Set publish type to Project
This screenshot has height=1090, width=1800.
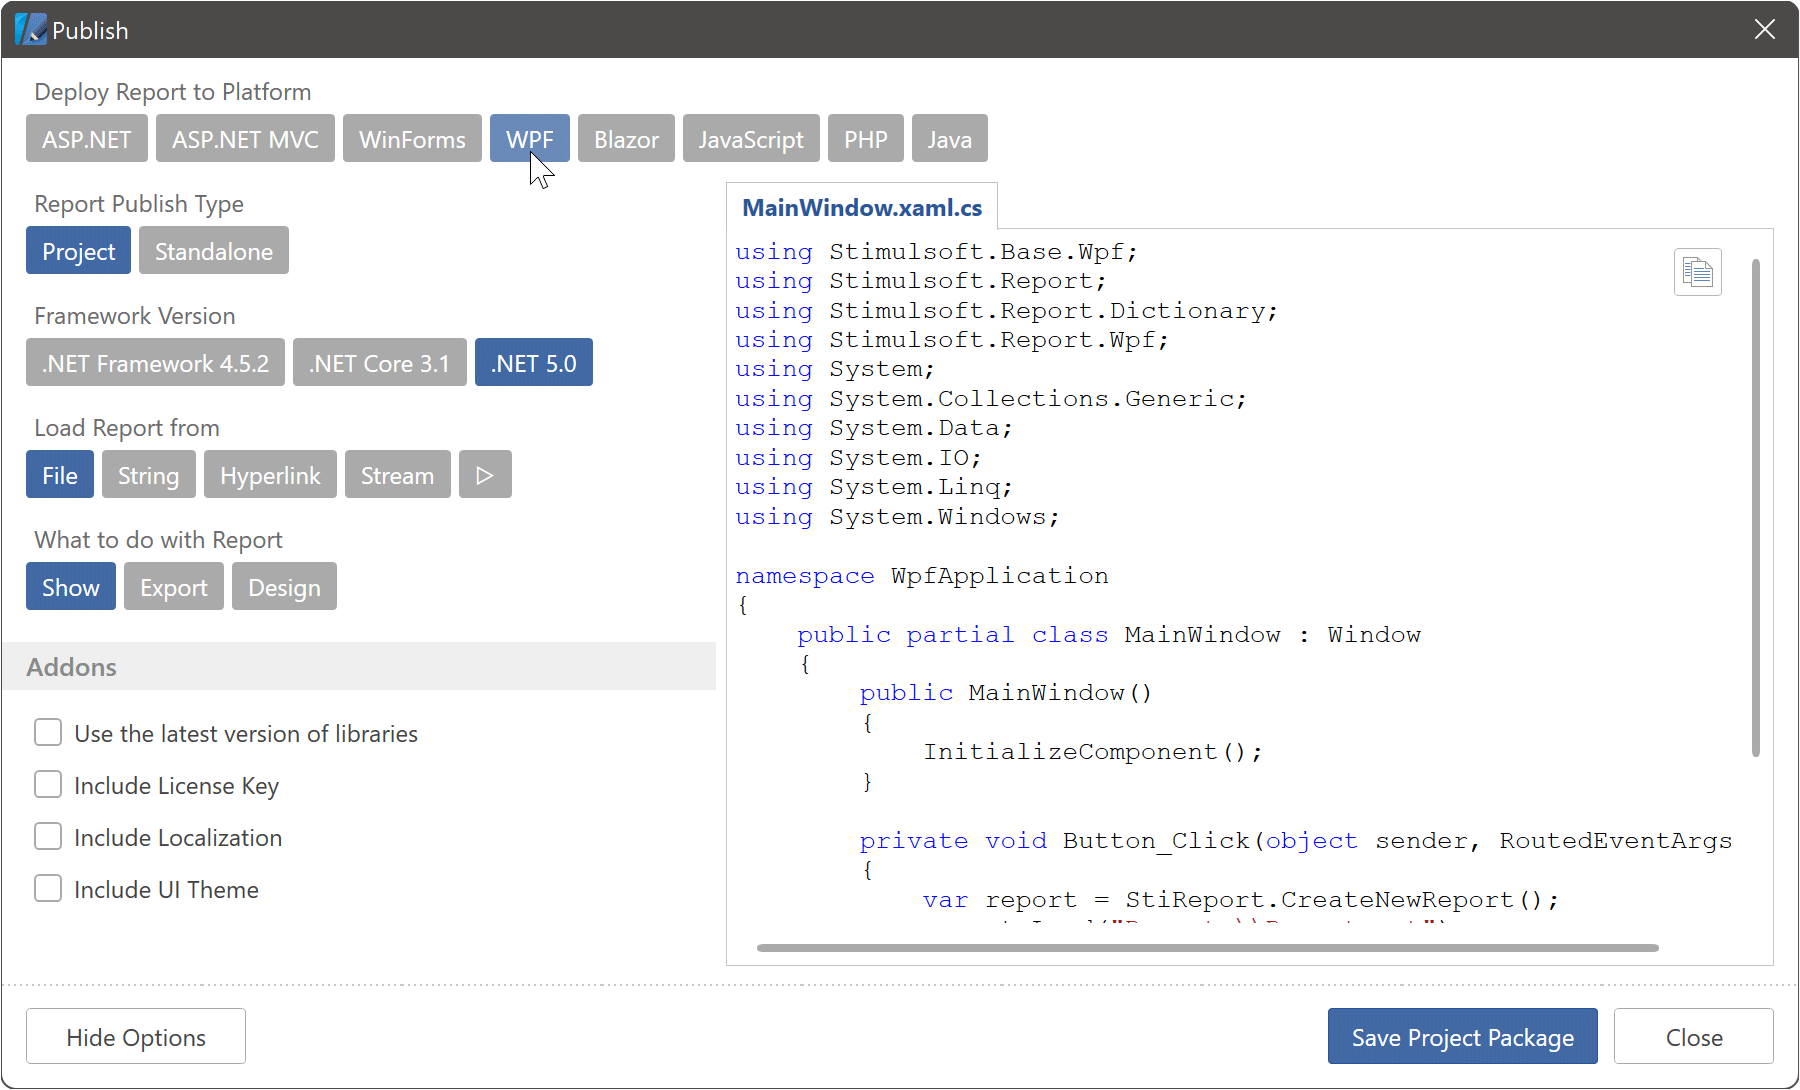(x=78, y=251)
